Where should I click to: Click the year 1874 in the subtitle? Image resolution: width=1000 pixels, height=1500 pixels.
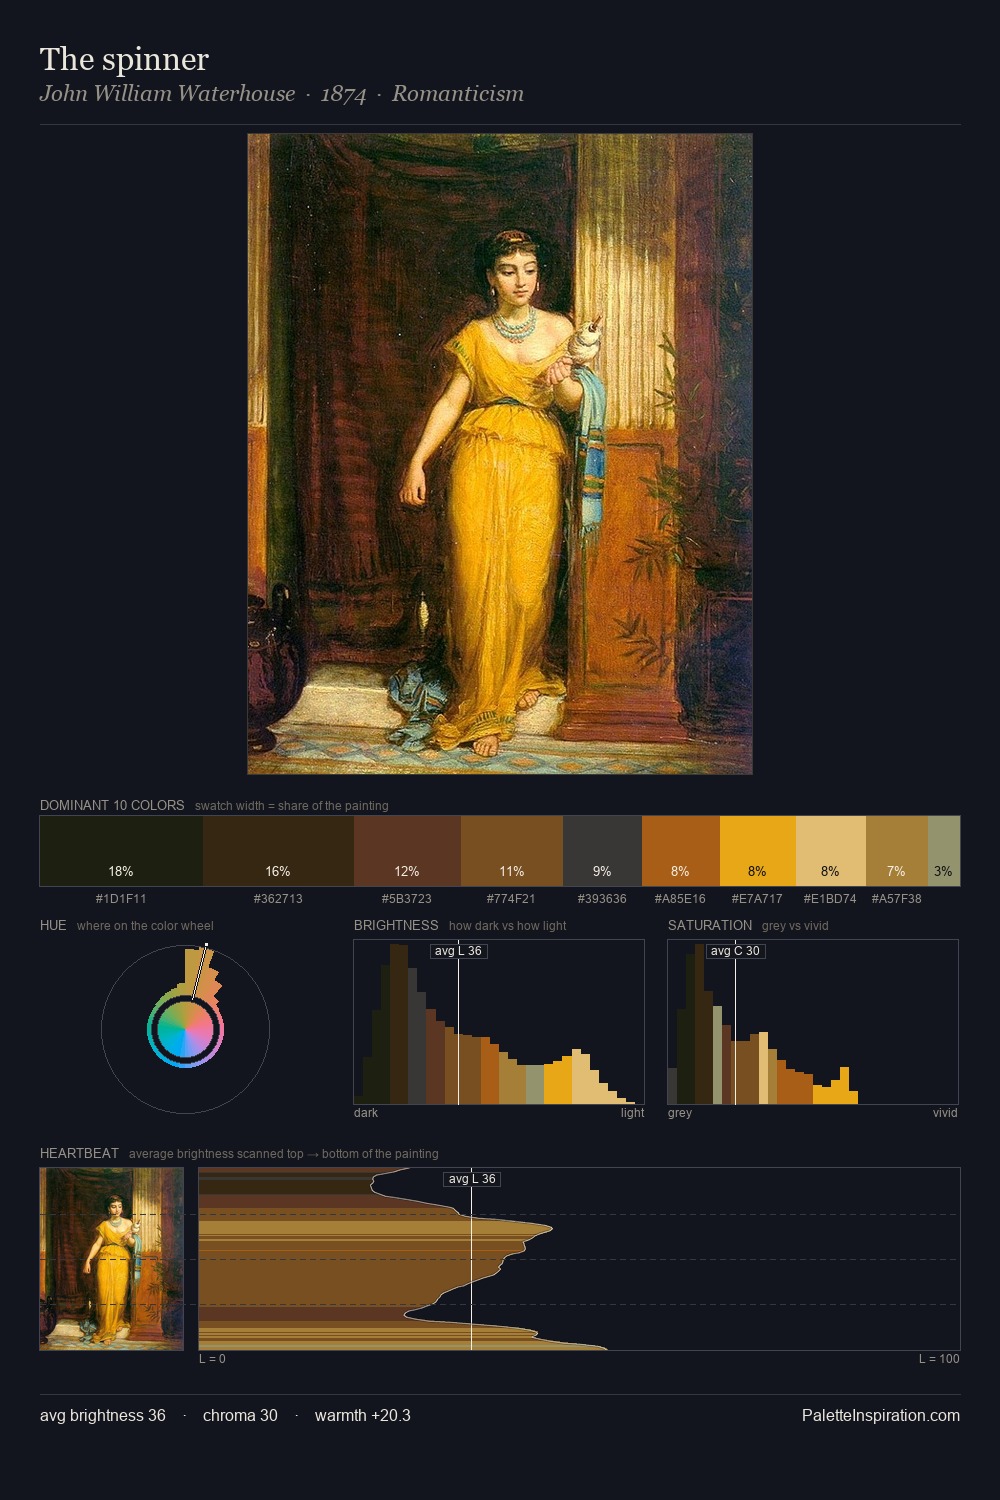pyautogui.click(x=343, y=94)
